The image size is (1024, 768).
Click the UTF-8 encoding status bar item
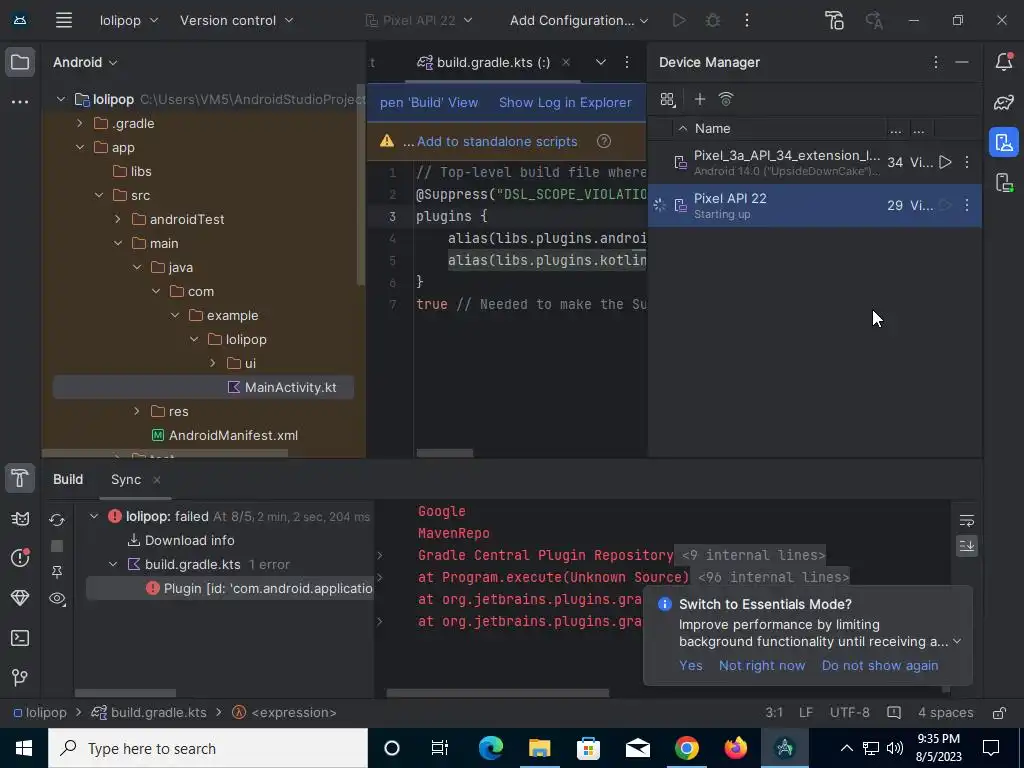(849, 712)
